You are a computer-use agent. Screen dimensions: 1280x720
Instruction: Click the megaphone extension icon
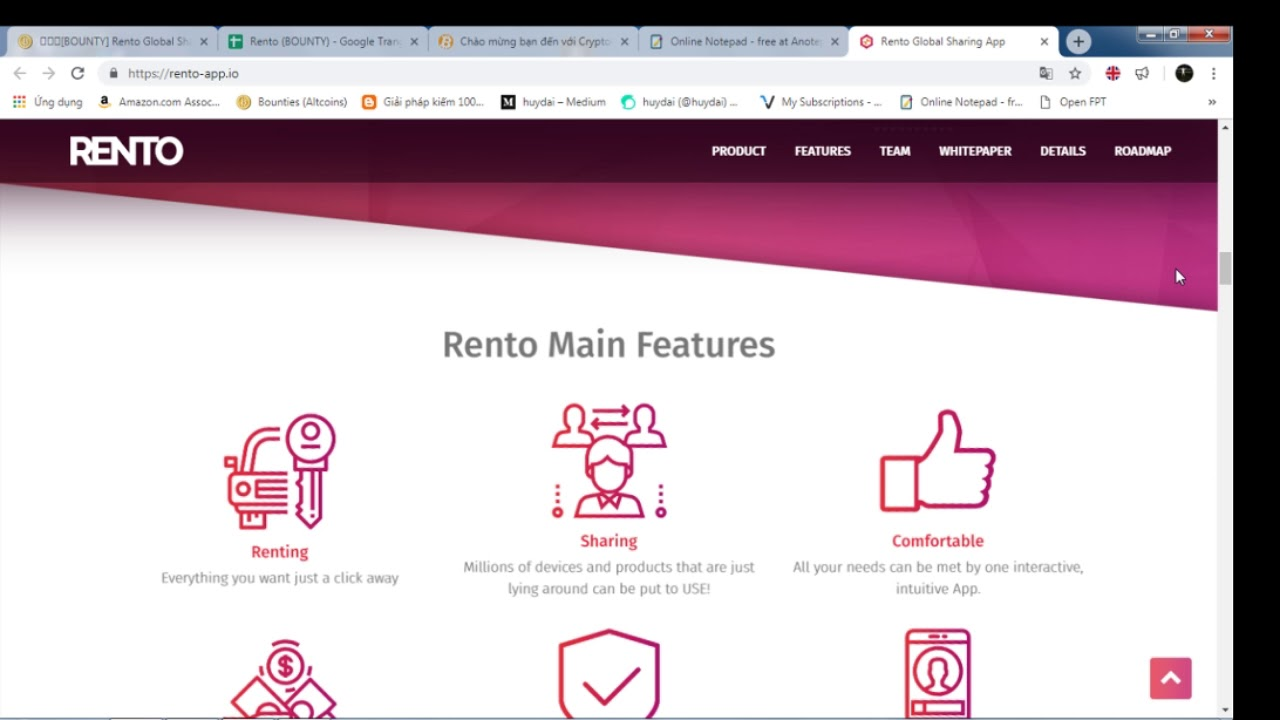click(1142, 73)
